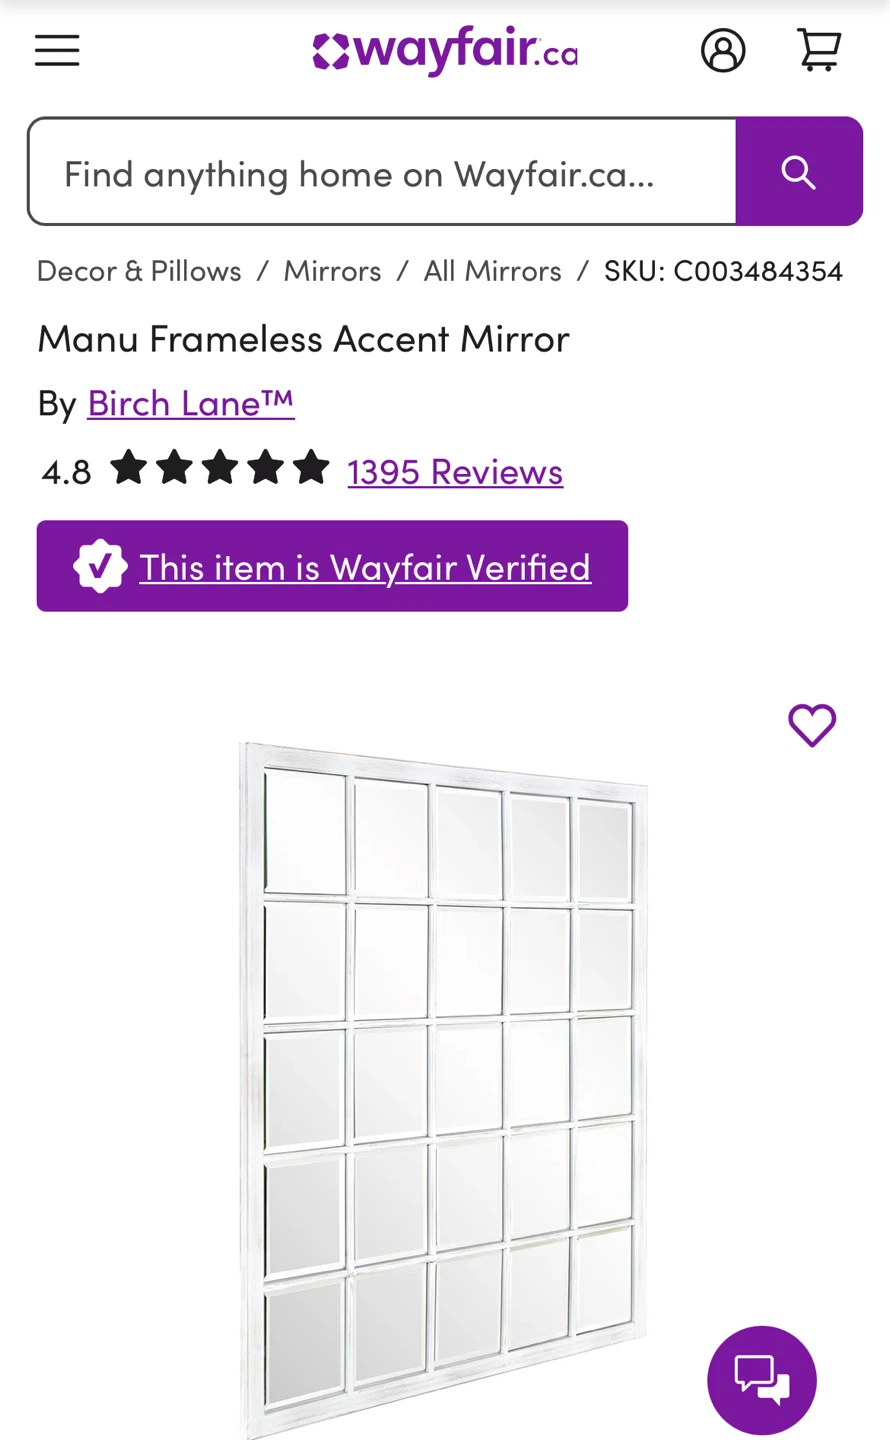Image resolution: width=890 pixels, height=1440 pixels.
Task: Open the hamburger navigation menu
Action: (57, 50)
